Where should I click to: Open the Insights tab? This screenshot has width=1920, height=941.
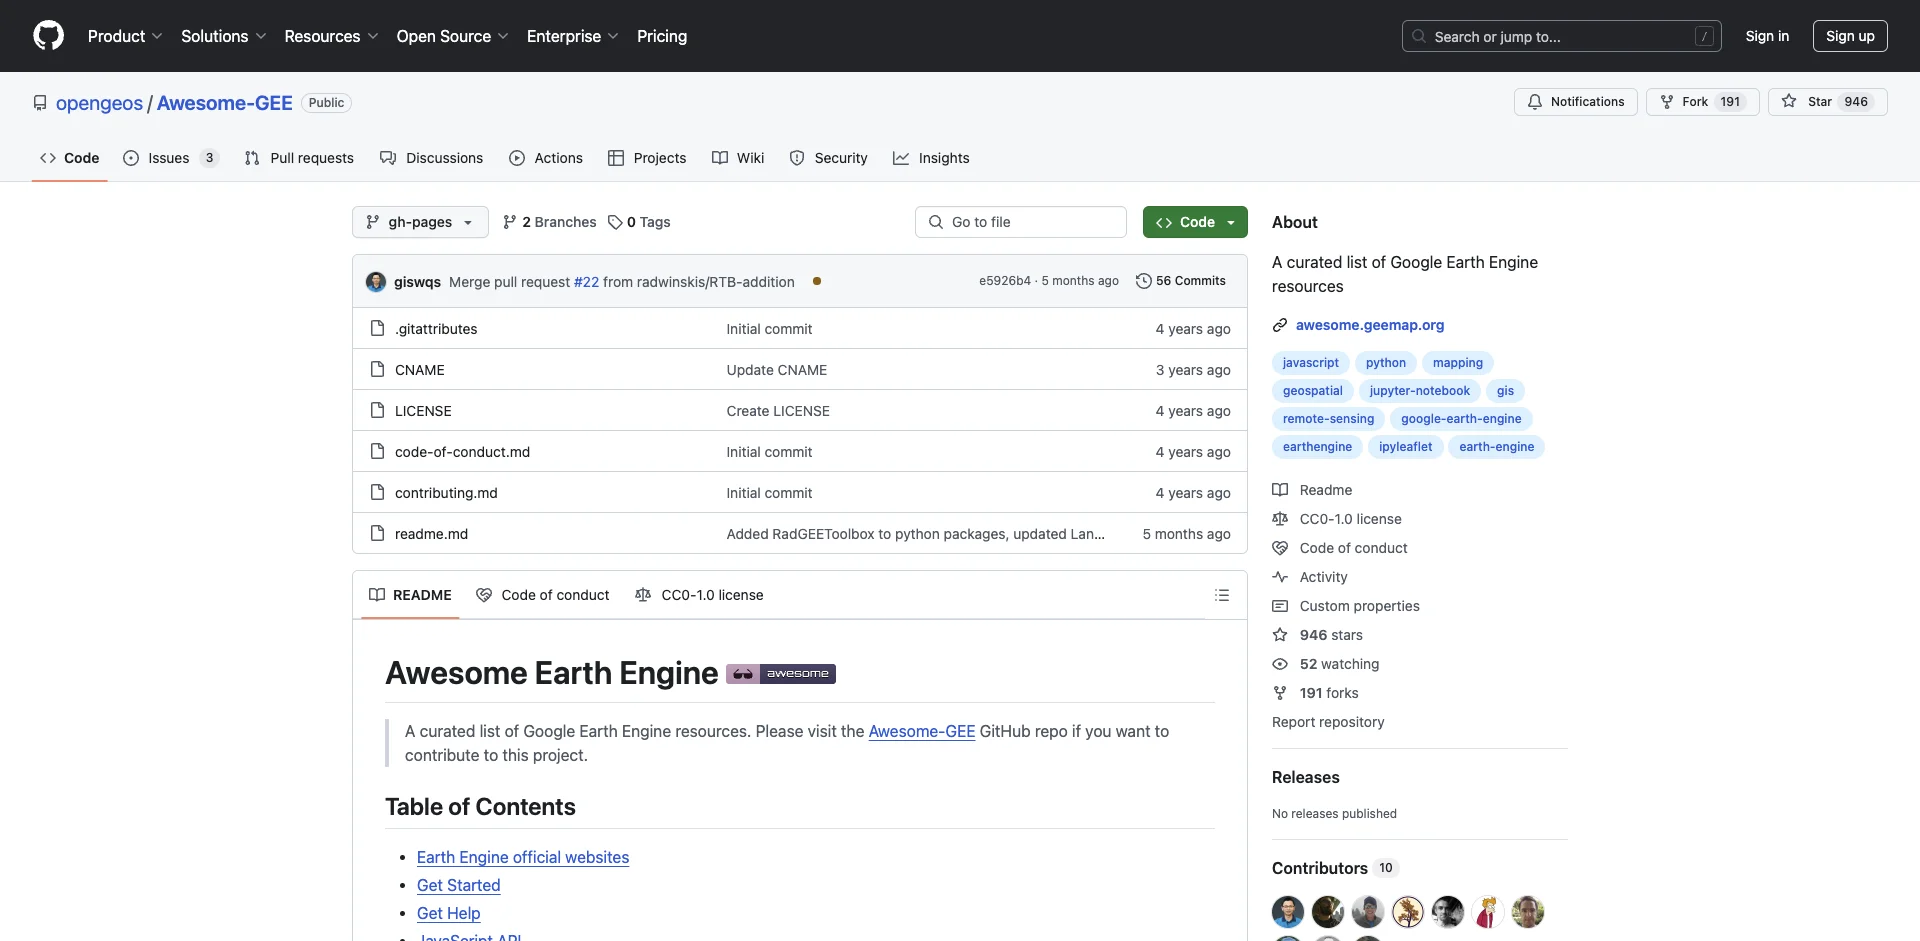pos(931,158)
